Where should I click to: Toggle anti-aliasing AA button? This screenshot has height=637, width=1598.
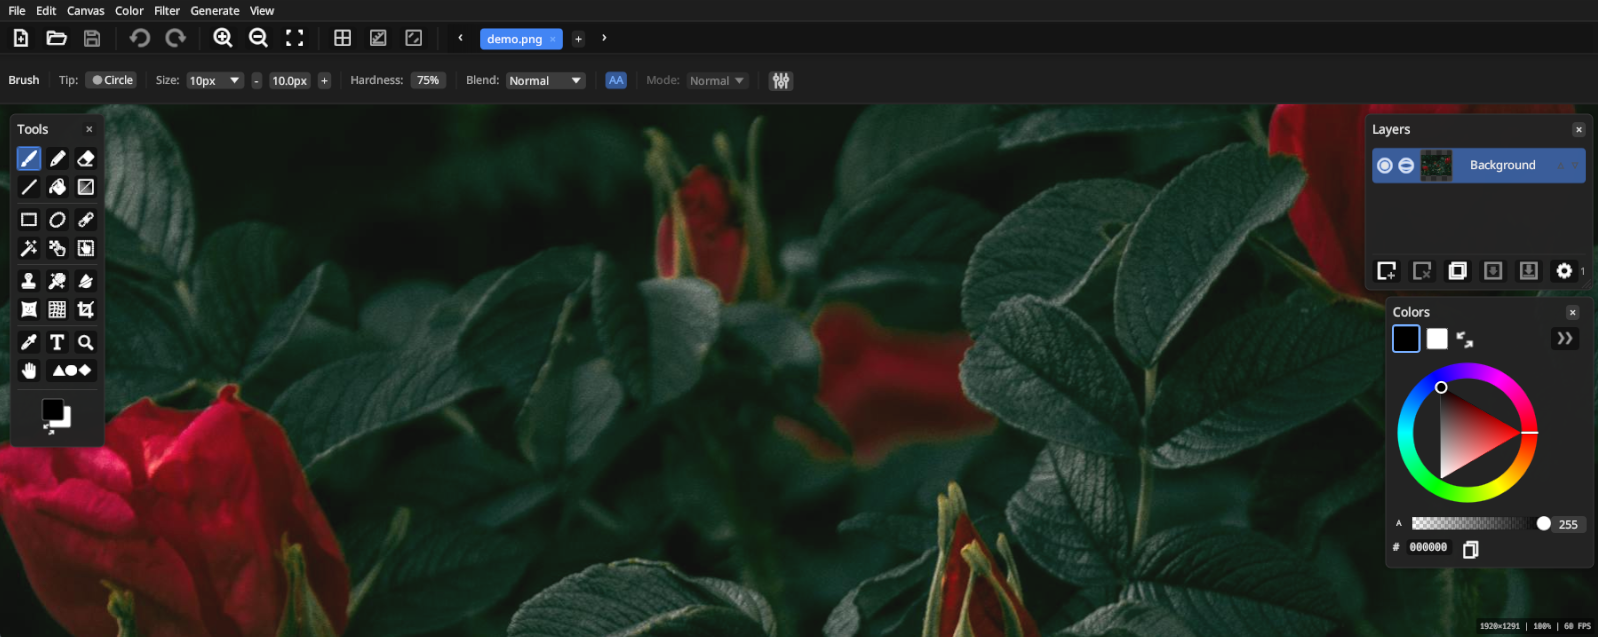[616, 80]
